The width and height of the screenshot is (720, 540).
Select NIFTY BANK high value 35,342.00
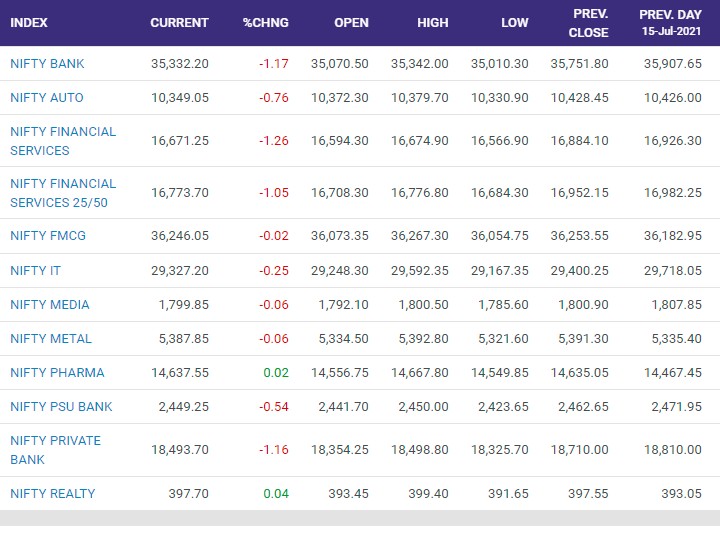(x=420, y=63)
